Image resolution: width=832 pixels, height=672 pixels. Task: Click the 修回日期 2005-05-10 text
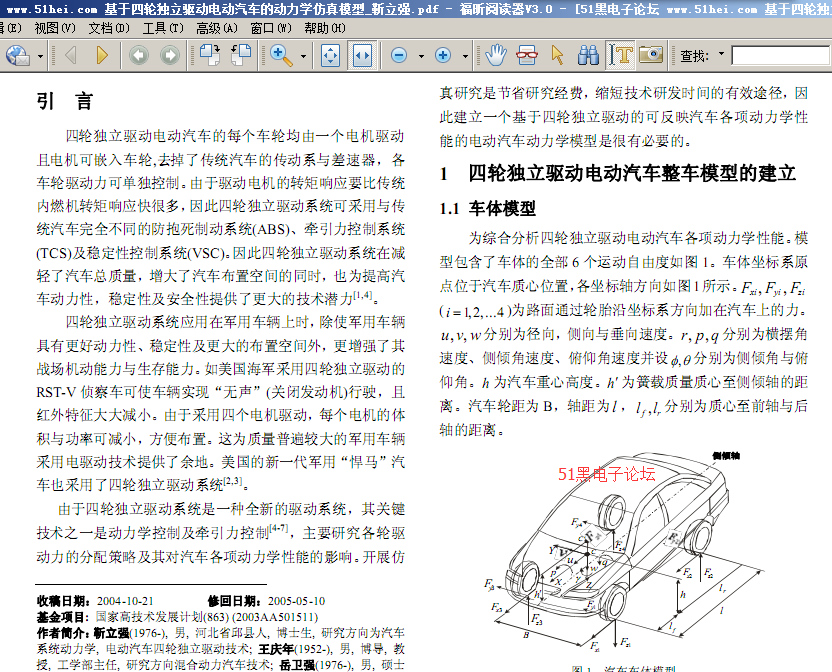266,601
